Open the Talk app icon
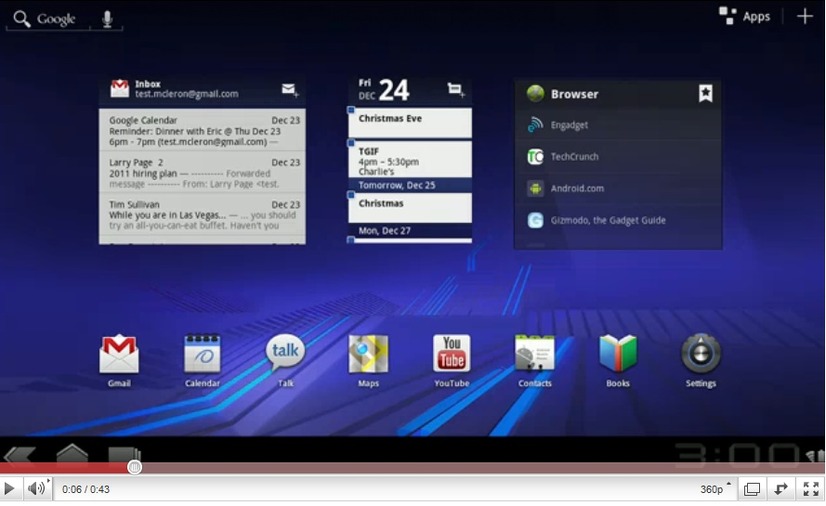826x506 pixels. click(285, 352)
